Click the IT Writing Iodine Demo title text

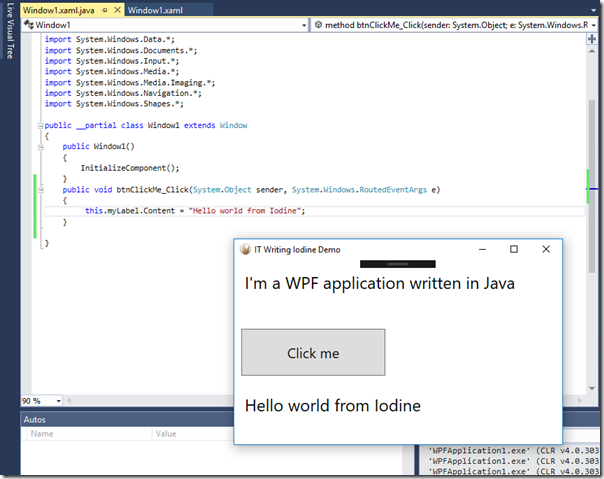pyautogui.click(x=297, y=250)
